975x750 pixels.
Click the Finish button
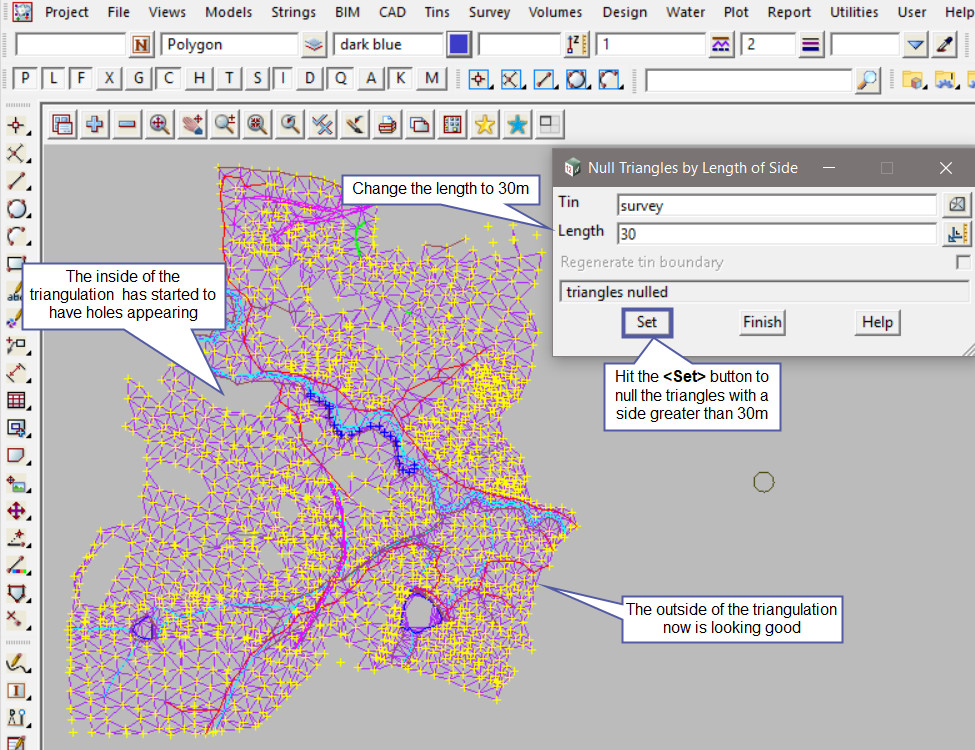[x=762, y=322]
